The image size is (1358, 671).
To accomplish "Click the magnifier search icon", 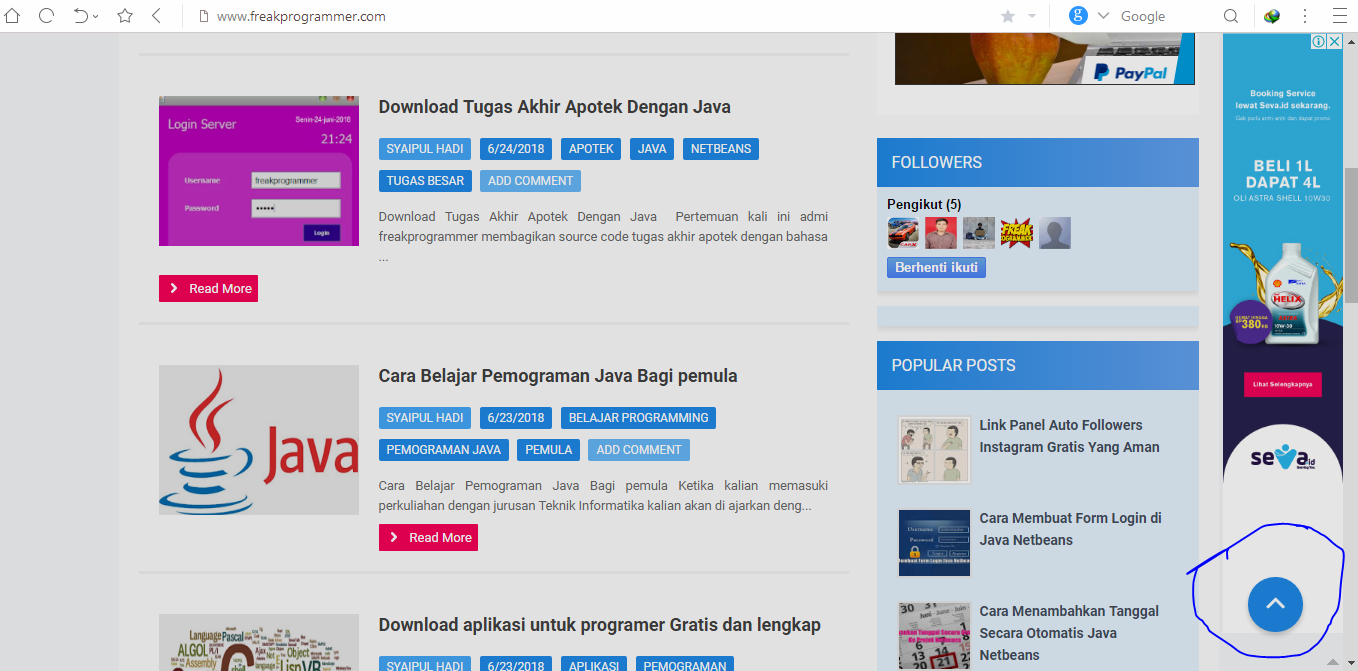I will pyautogui.click(x=1231, y=16).
